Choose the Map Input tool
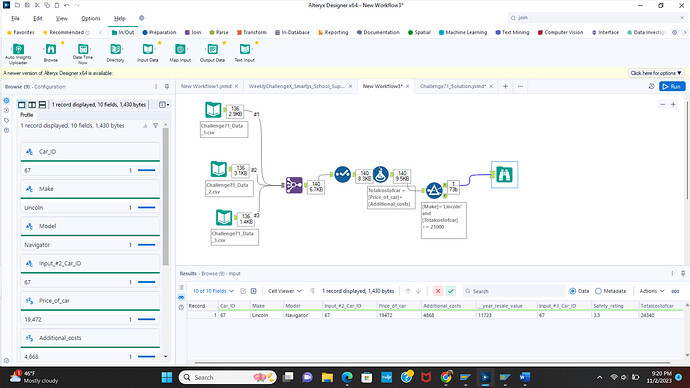 point(180,53)
